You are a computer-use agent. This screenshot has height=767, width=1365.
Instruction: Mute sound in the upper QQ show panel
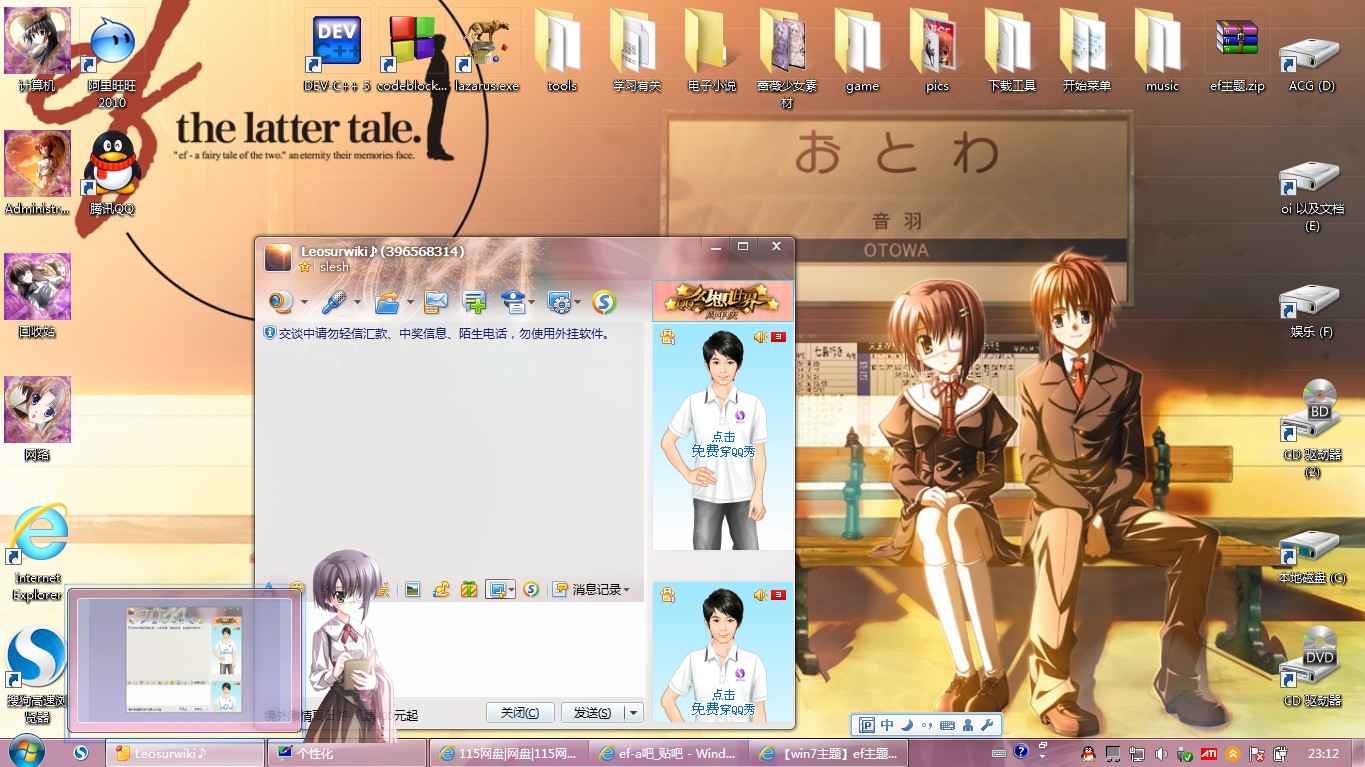(x=761, y=337)
